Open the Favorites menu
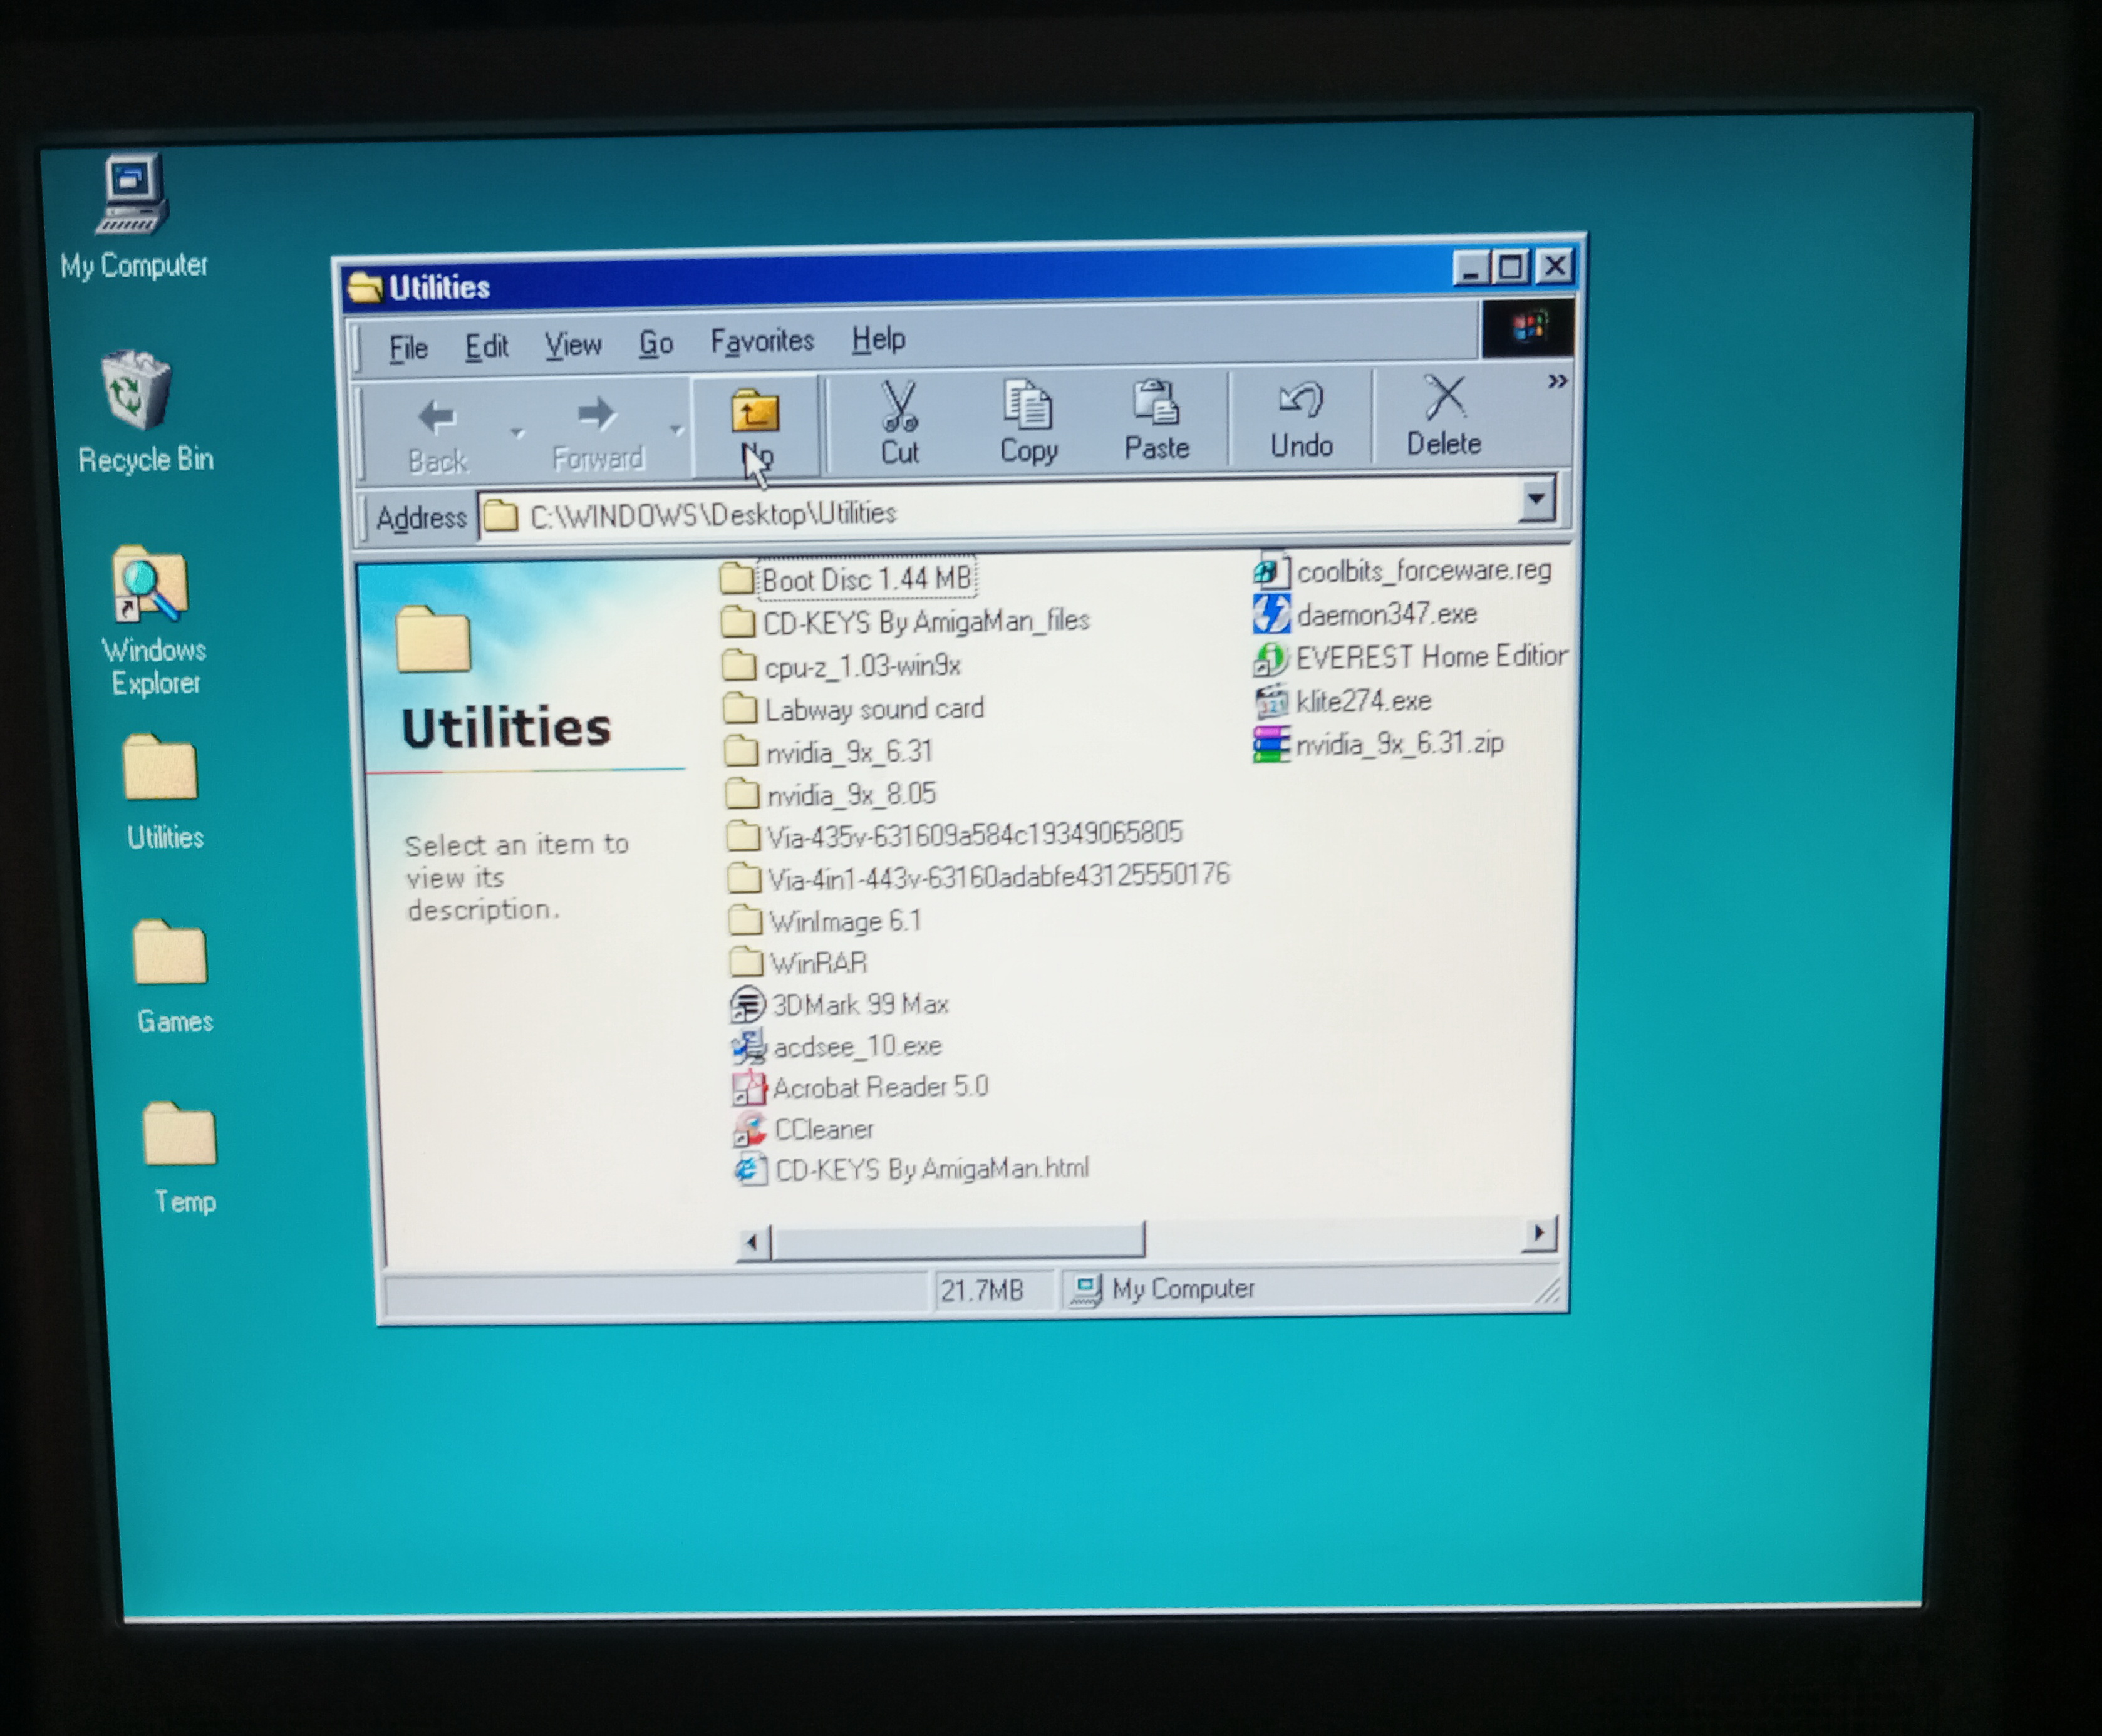The width and height of the screenshot is (2102, 1736). 762,342
